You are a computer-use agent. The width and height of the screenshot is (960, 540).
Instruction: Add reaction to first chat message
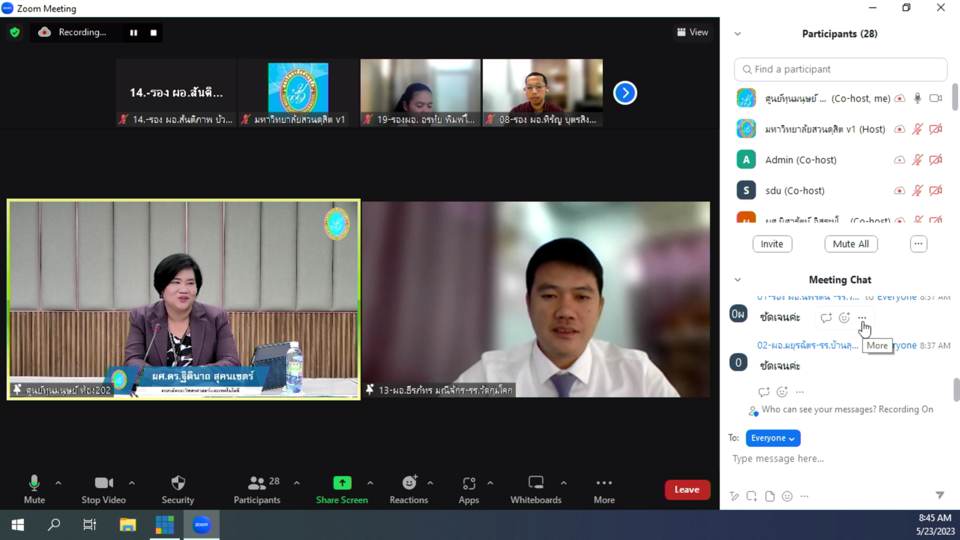(844, 317)
